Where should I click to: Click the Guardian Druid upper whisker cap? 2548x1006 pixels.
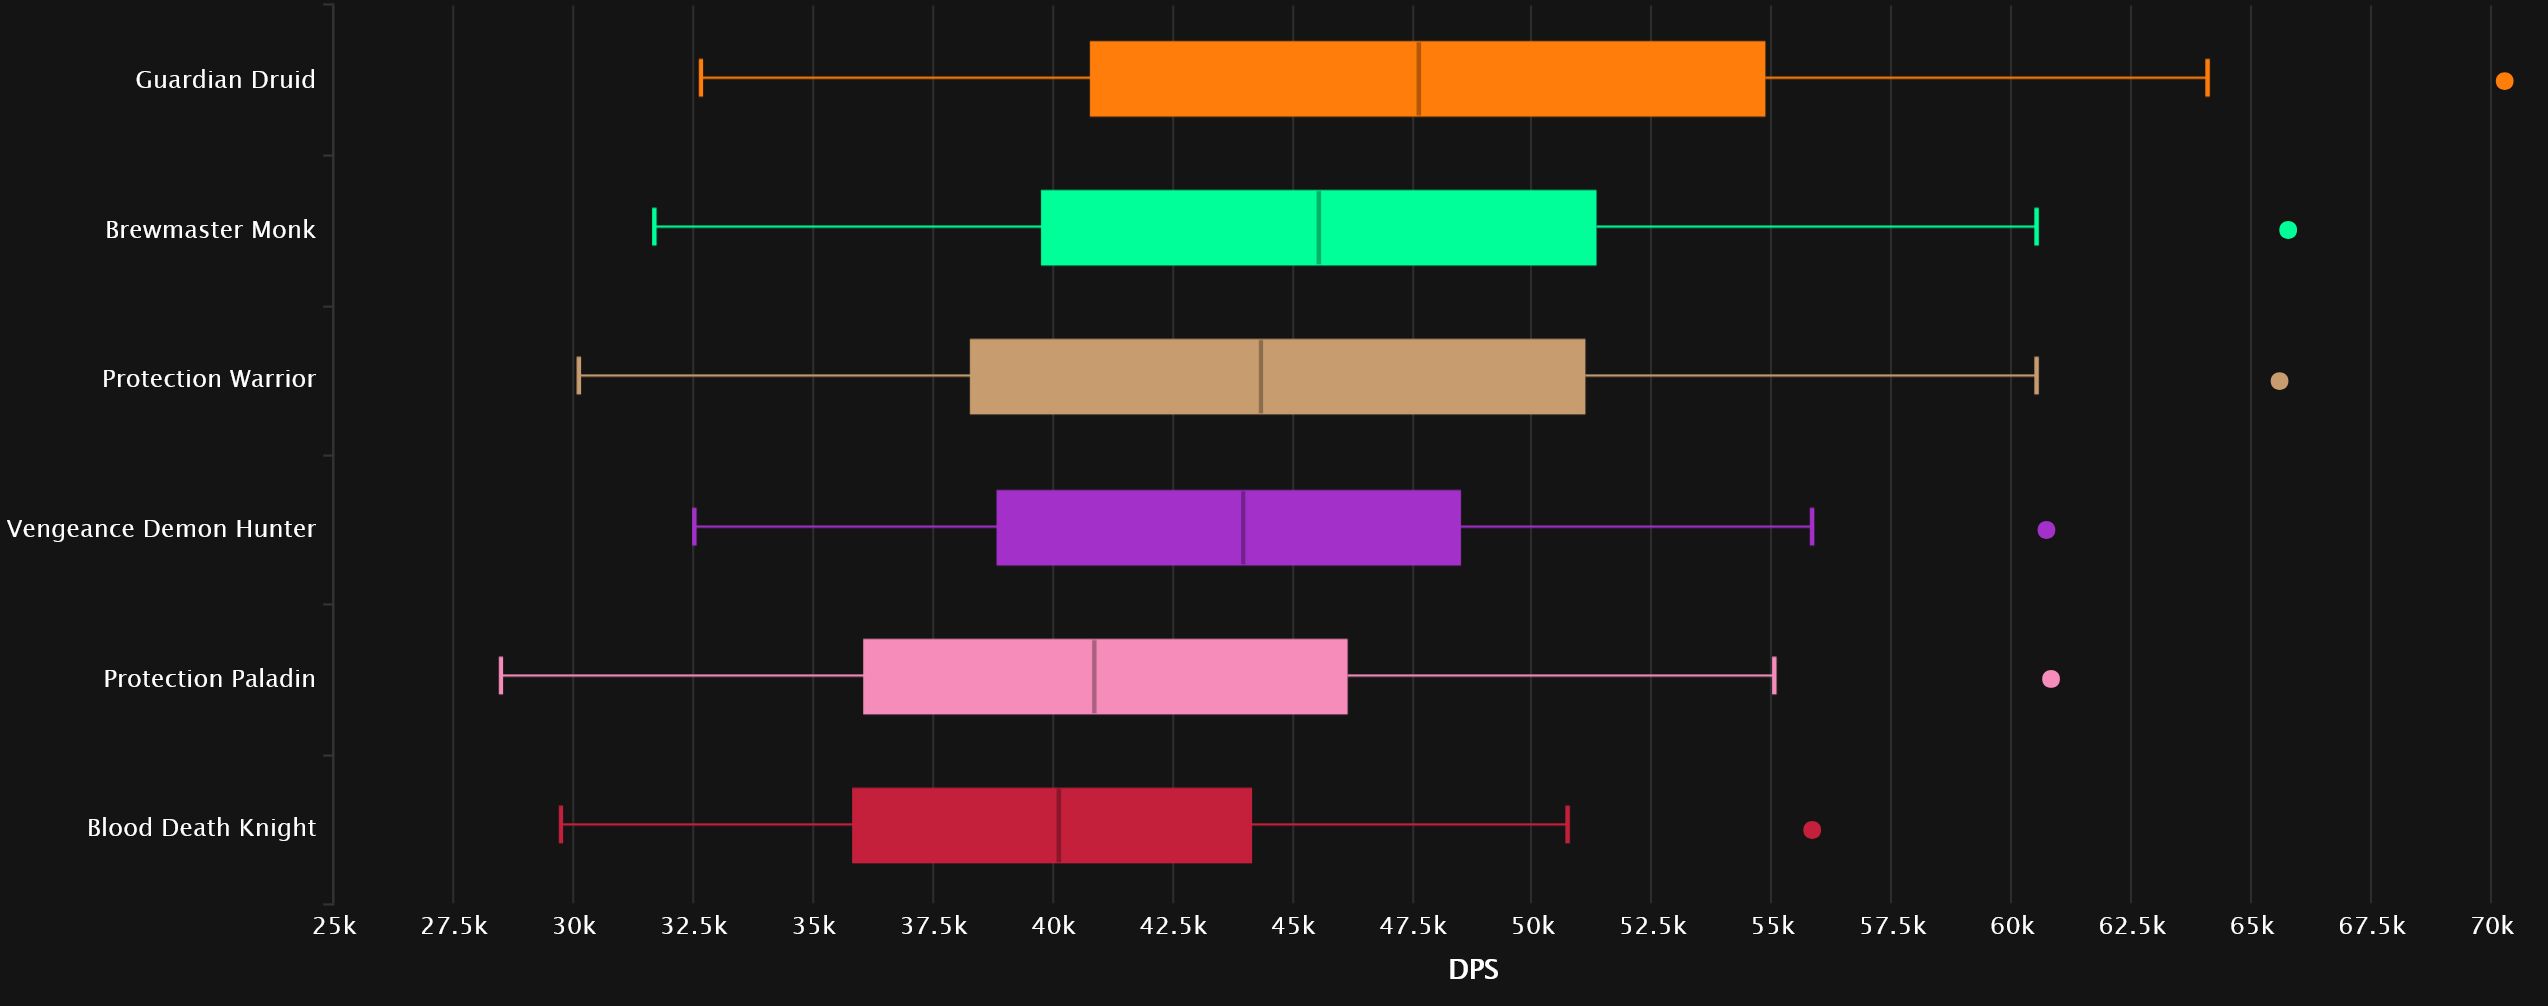coord(2207,78)
